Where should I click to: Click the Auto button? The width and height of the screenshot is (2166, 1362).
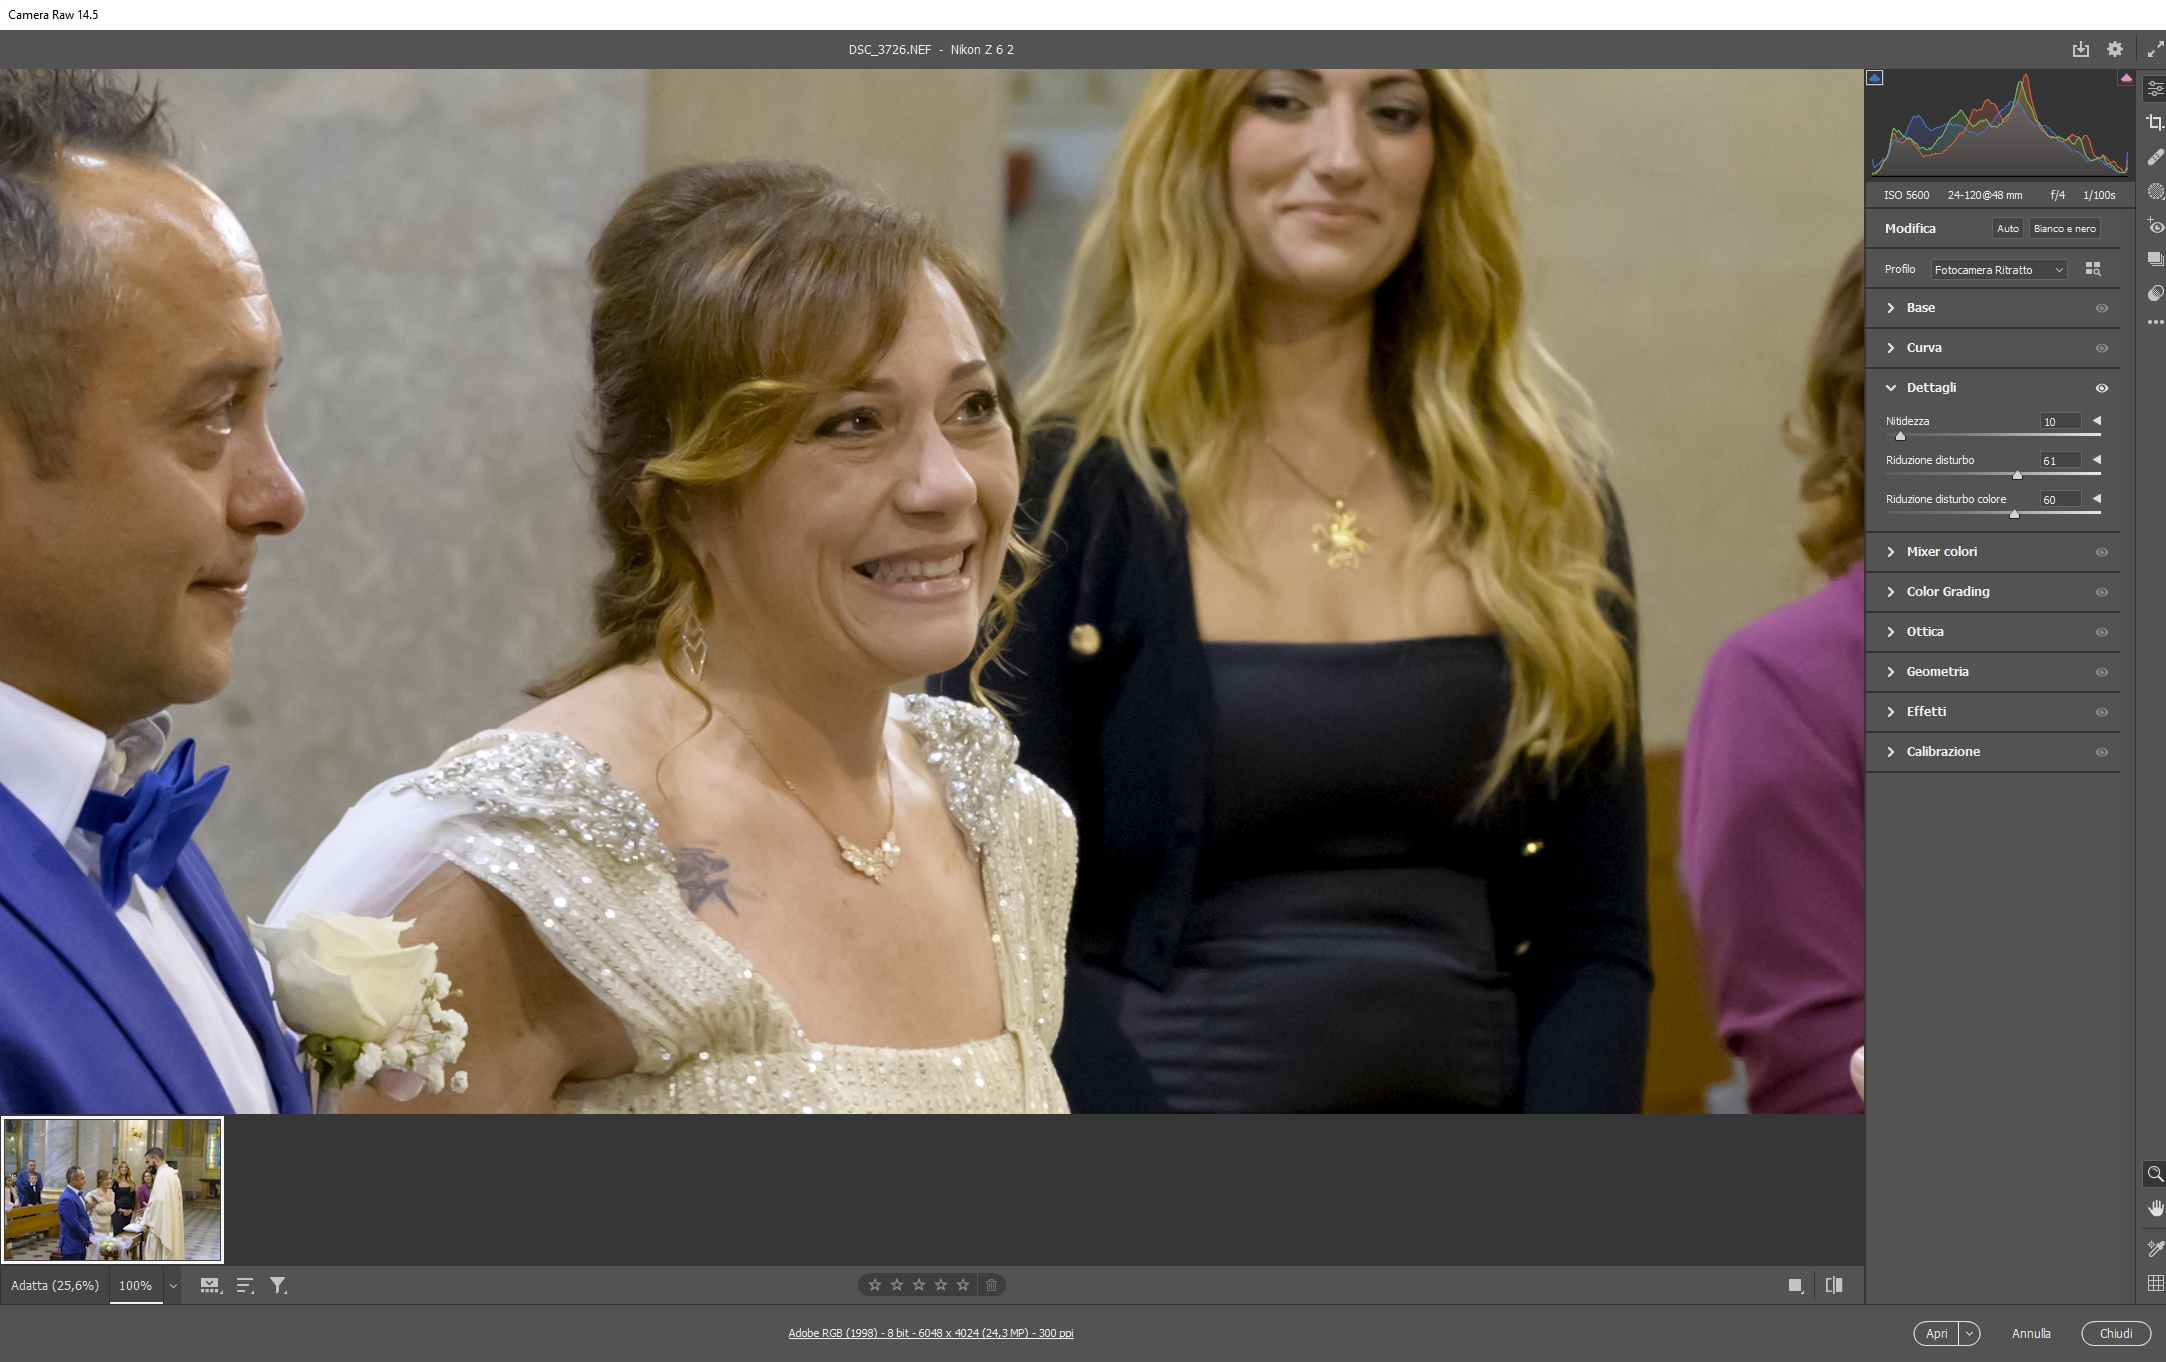[x=2007, y=229]
